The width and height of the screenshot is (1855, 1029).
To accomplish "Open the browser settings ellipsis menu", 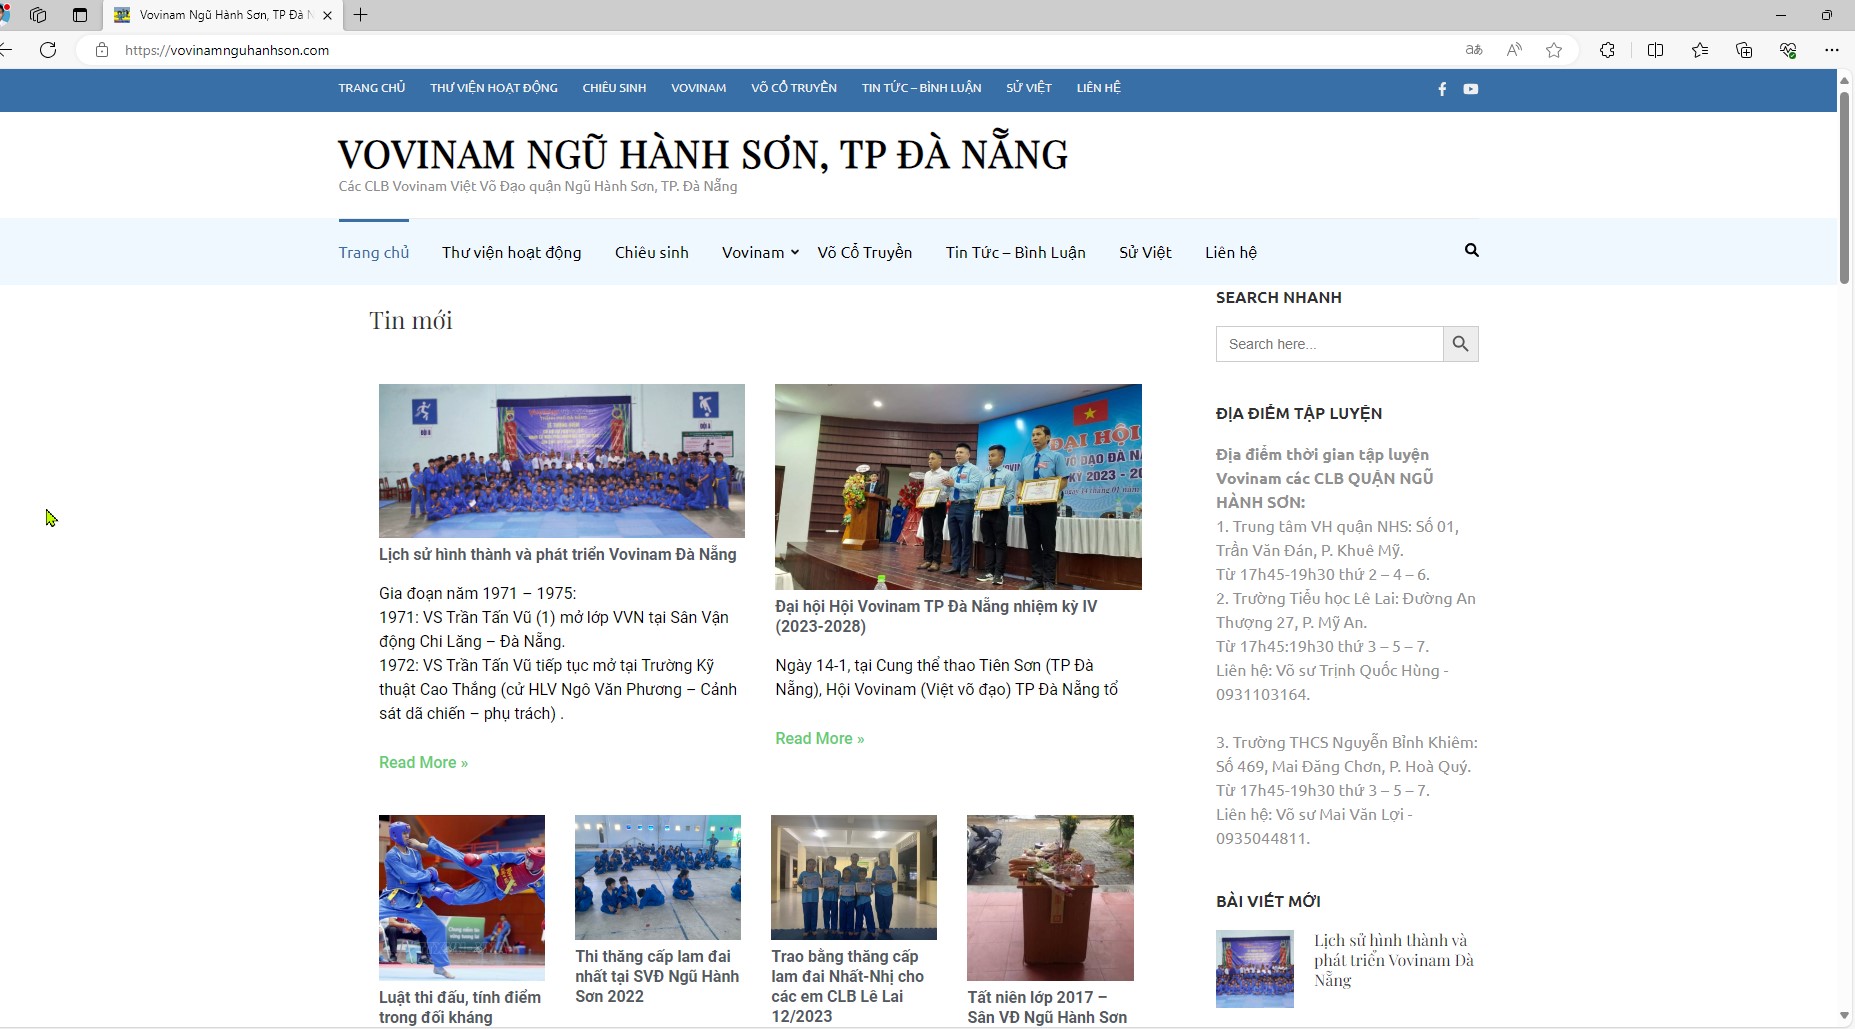I will point(1832,50).
